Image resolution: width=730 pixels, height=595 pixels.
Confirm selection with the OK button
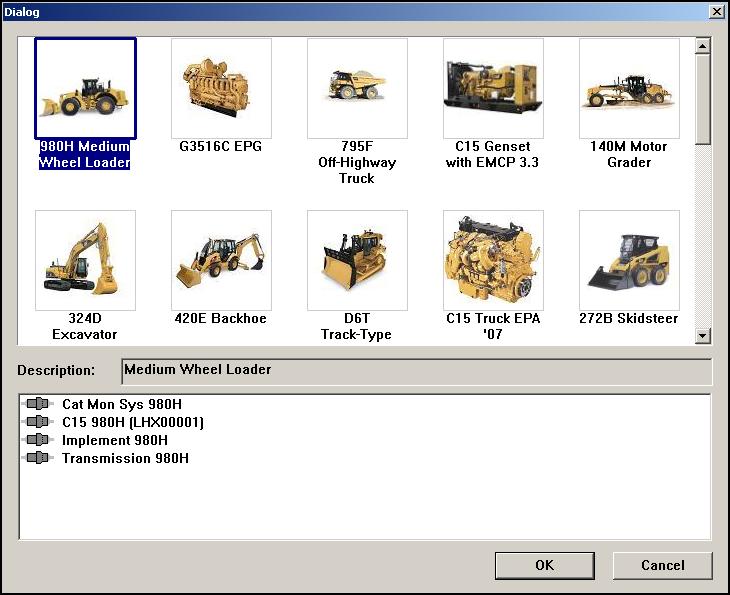click(545, 566)
